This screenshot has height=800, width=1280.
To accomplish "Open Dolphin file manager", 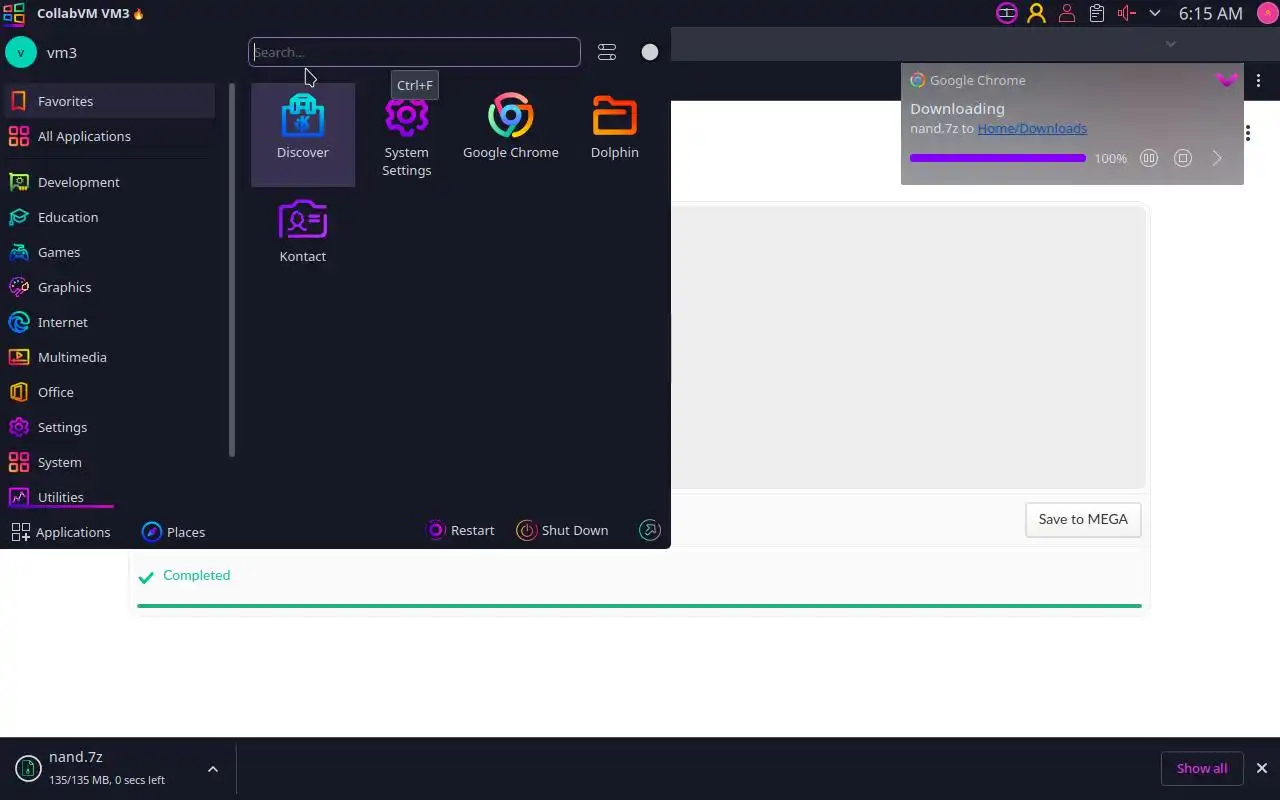I will pos(614,134).
